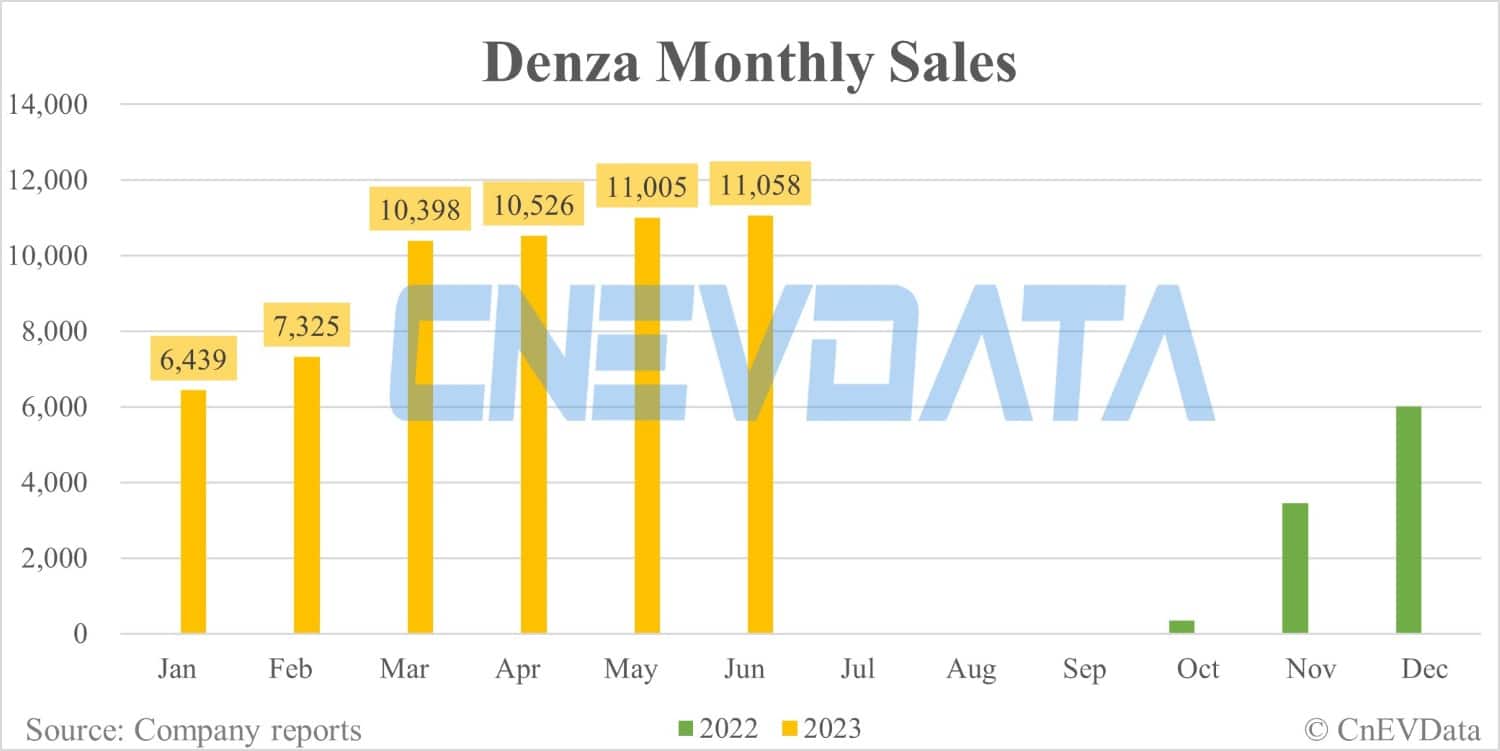Click the Source: Company reports text
Viewport: 1500px width, 751px height.
point(194,730)
